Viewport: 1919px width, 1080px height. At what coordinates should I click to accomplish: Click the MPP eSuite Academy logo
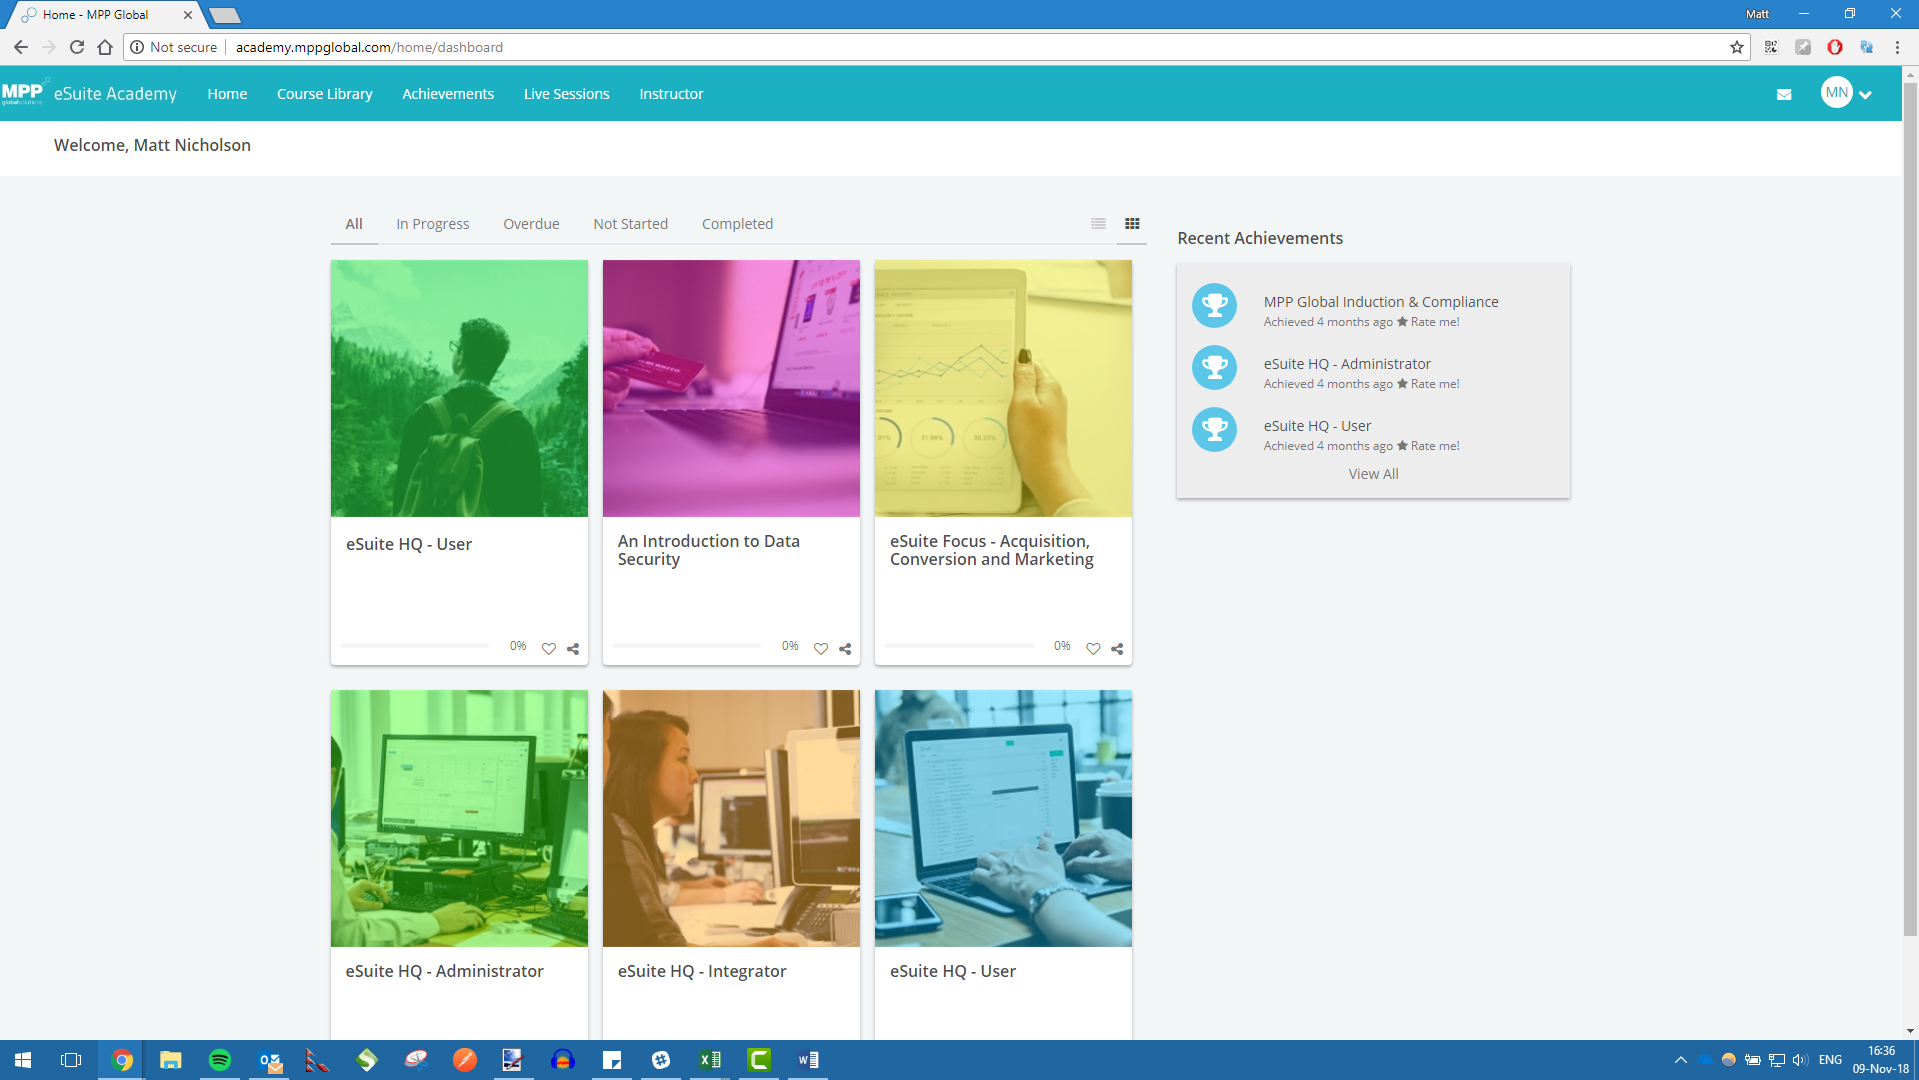(89, 93)
